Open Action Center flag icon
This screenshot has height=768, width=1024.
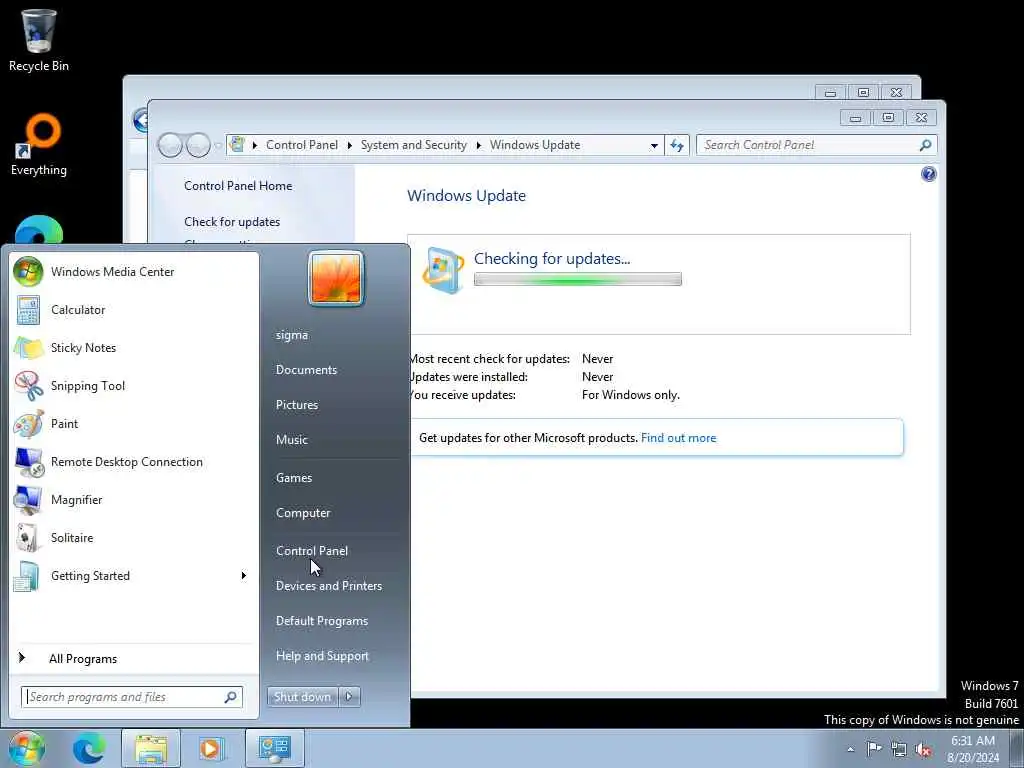pyautogui.click(x=874, y=749)
